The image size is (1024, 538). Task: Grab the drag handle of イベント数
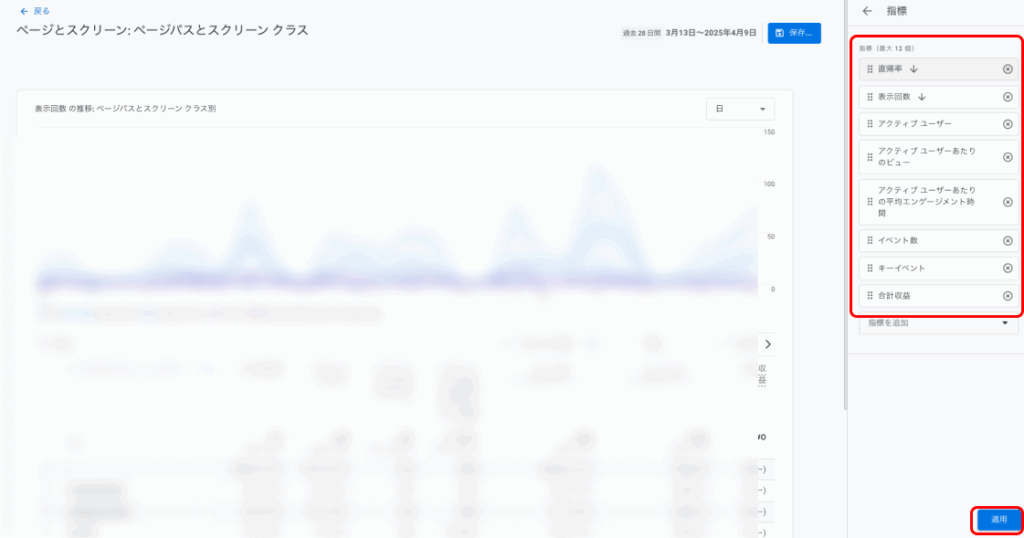[870, 241]
